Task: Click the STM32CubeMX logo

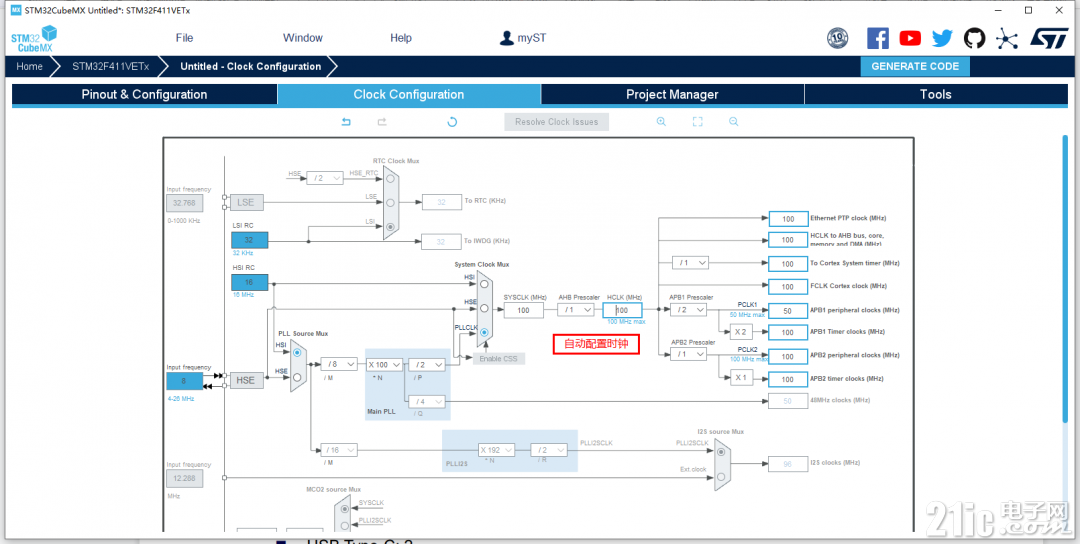Action: 34,38
